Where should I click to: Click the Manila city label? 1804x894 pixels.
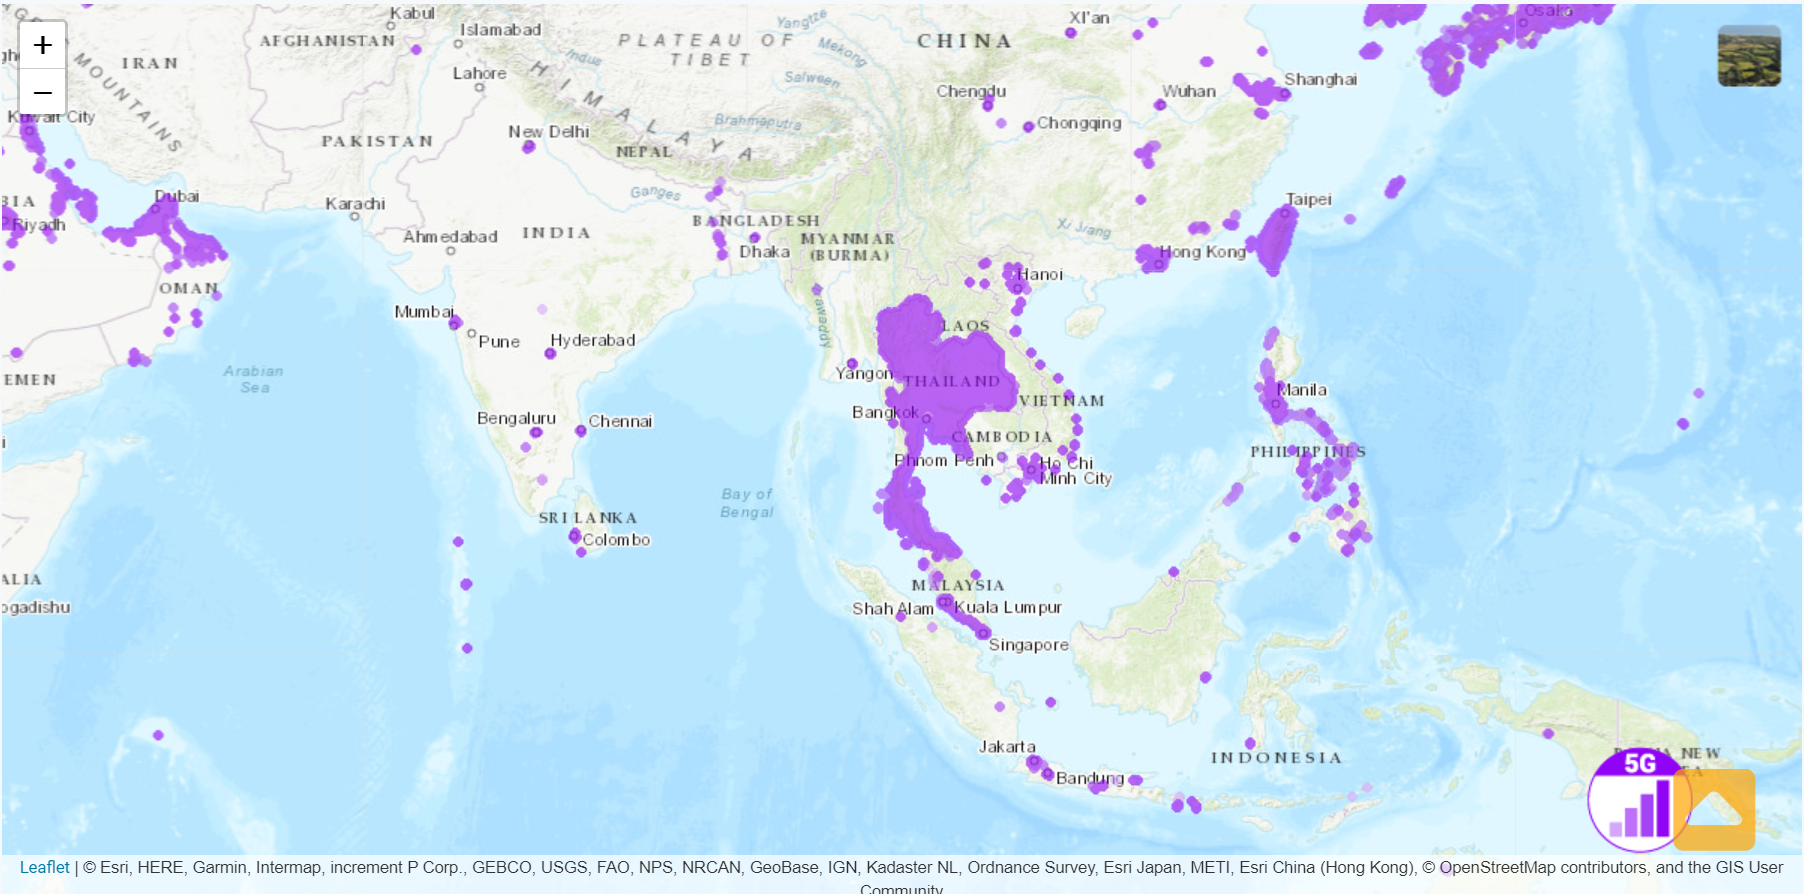[x=1301, y=390]
